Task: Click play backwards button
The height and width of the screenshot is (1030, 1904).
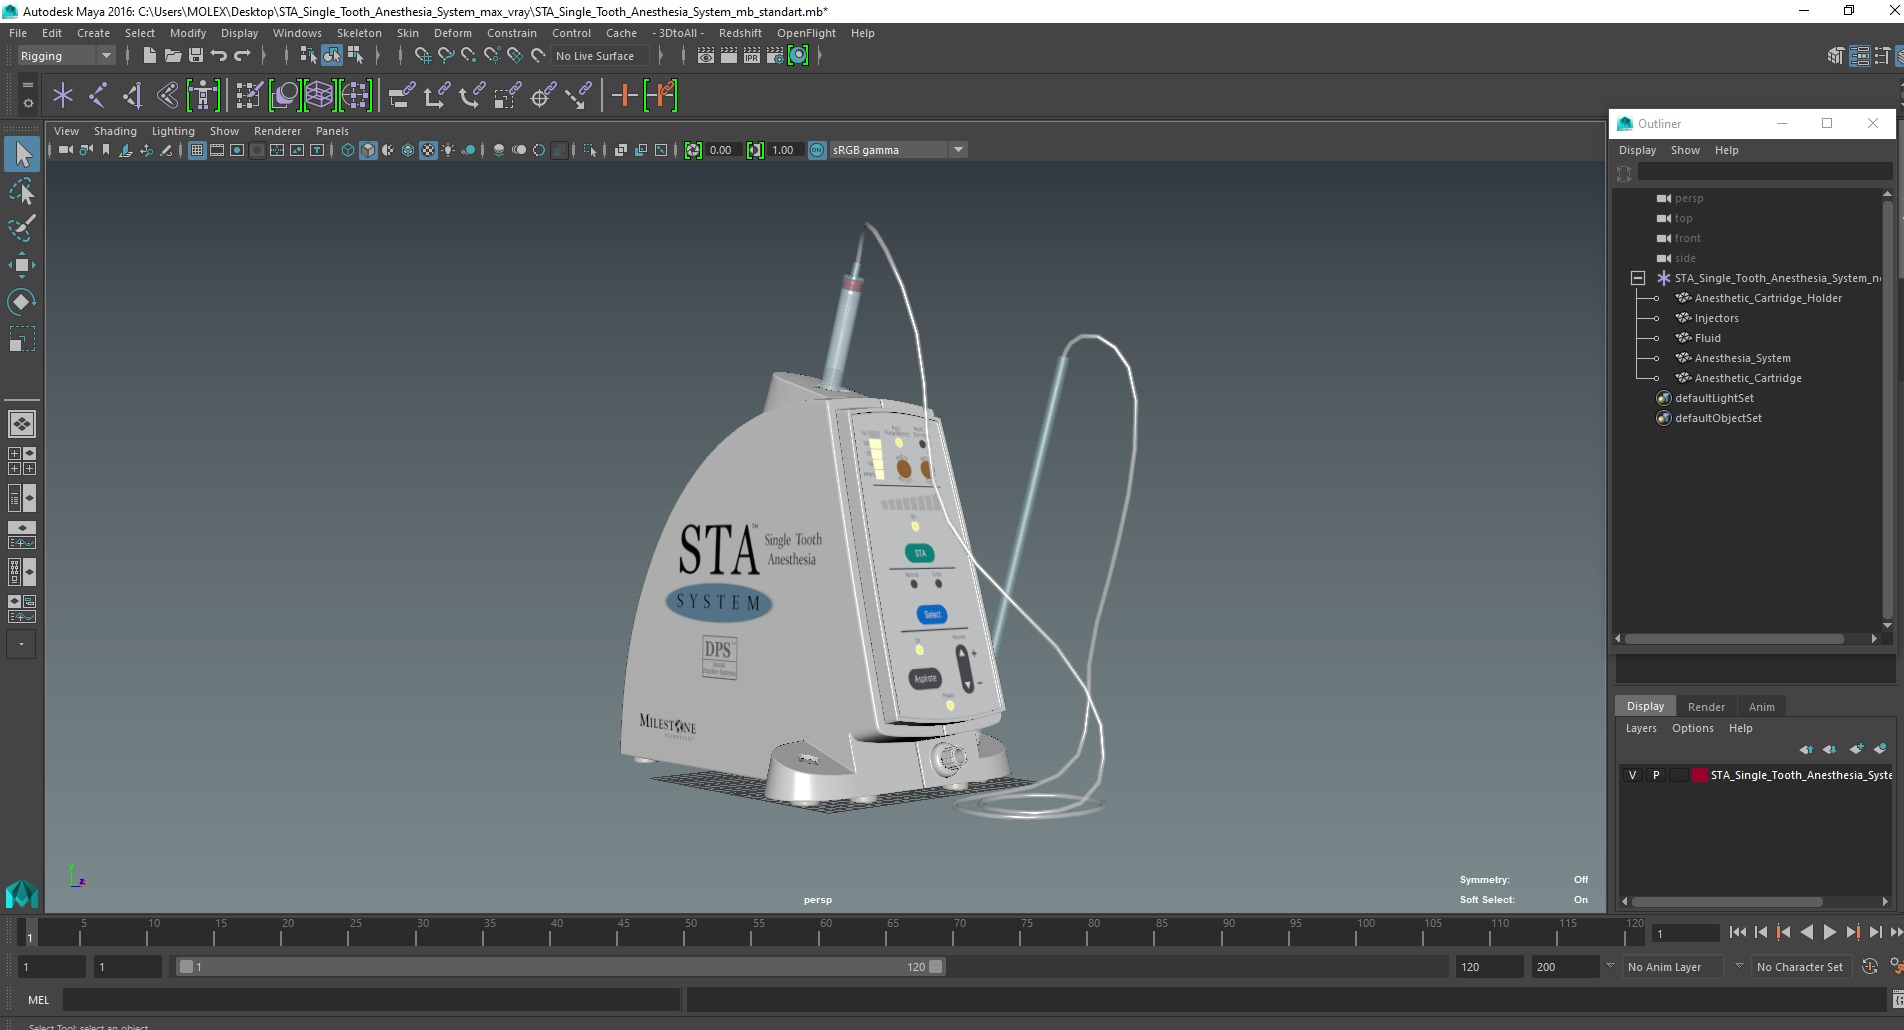Action: pyautogui.click(x=1806, y=932)
